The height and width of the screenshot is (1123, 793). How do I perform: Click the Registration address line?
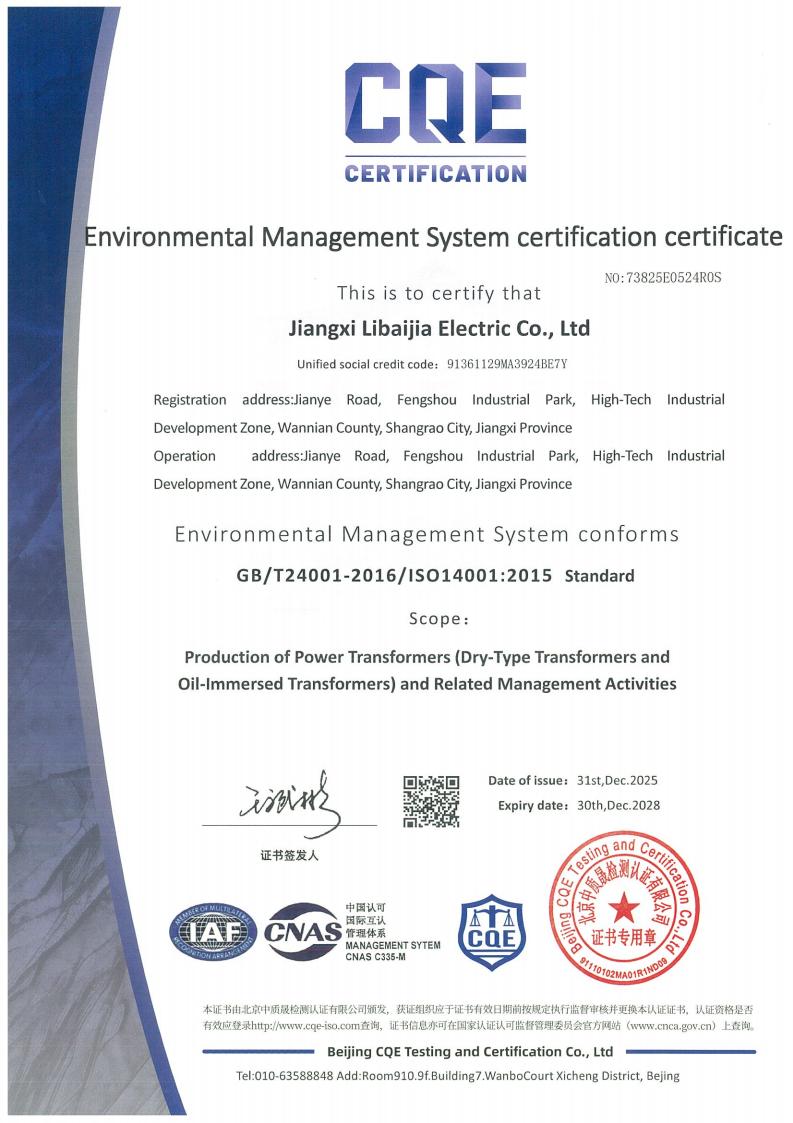438,400
